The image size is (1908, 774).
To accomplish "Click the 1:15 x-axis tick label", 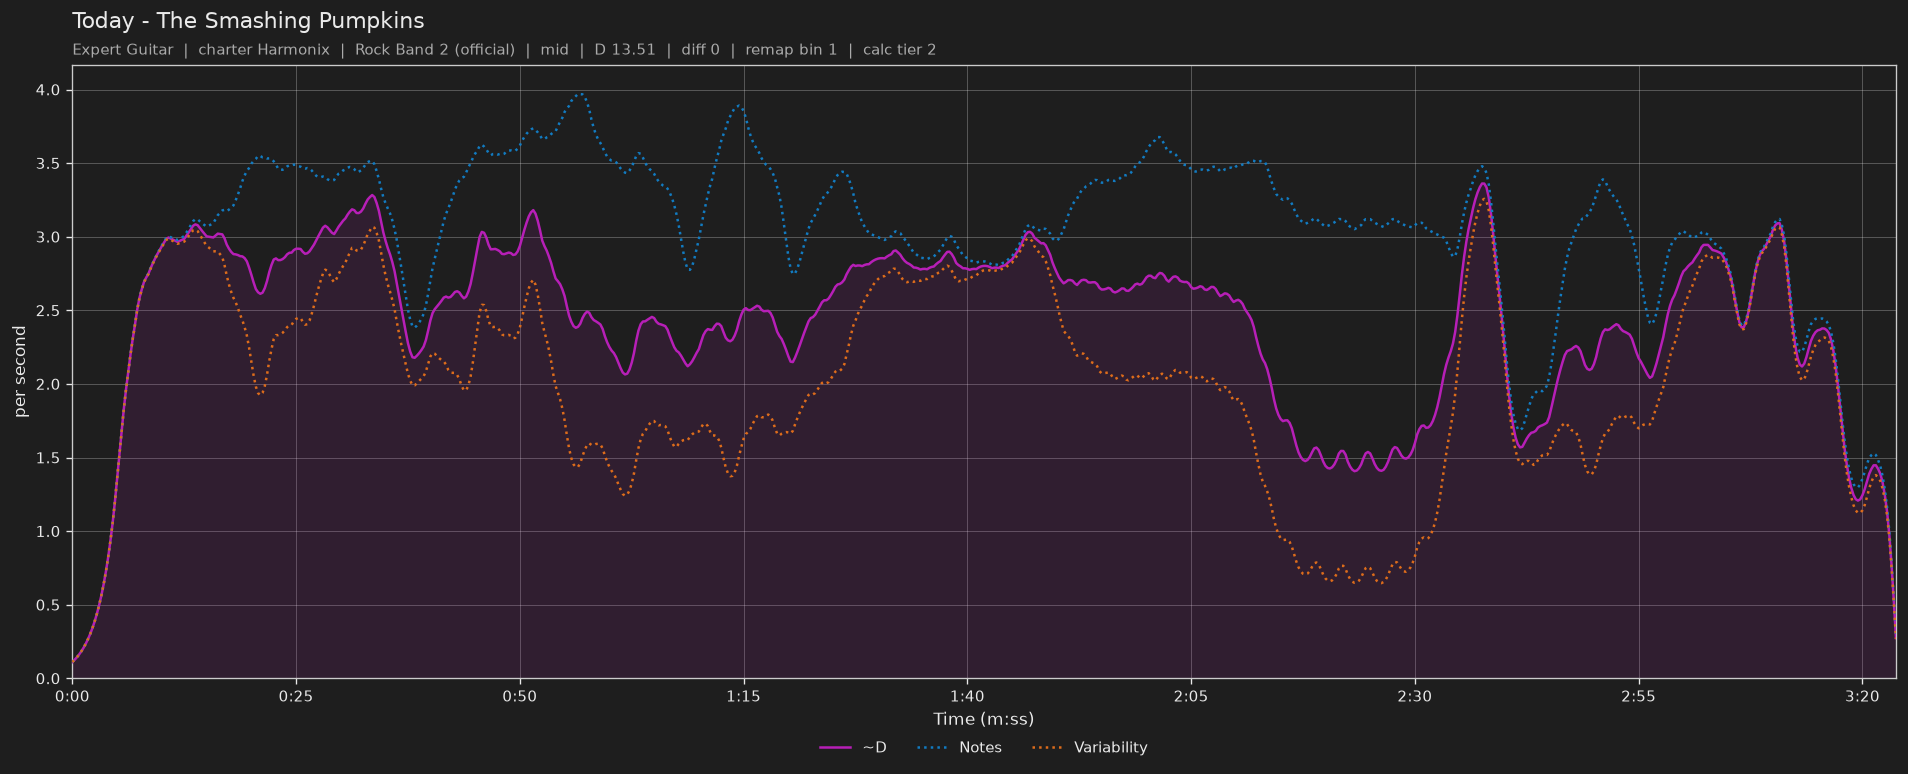I will (743, 696).
